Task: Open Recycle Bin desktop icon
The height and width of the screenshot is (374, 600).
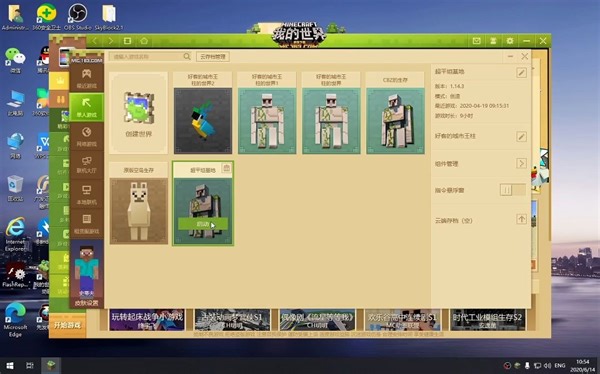Action: 15,189
